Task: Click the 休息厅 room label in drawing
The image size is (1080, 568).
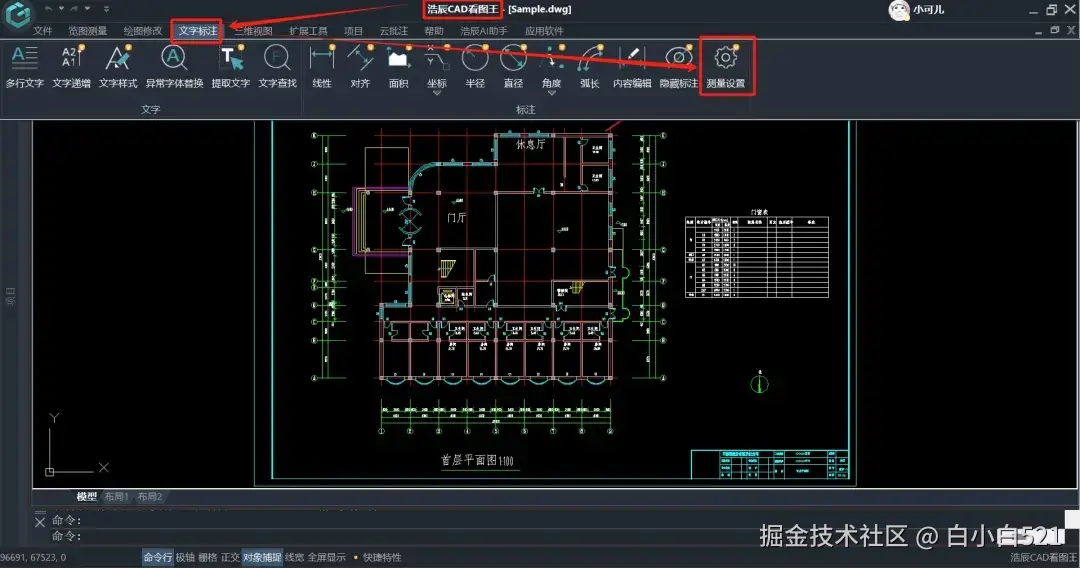Action: tap(530, 145)
